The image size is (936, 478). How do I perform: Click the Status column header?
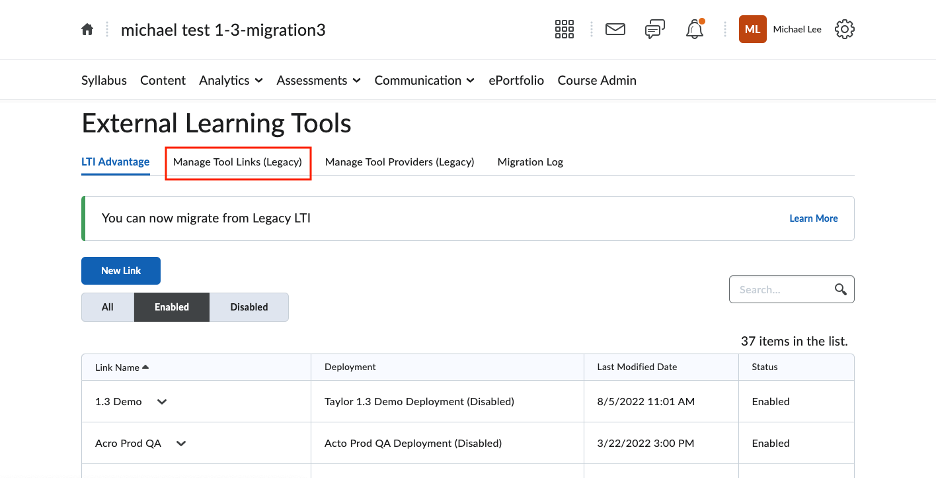765,367
